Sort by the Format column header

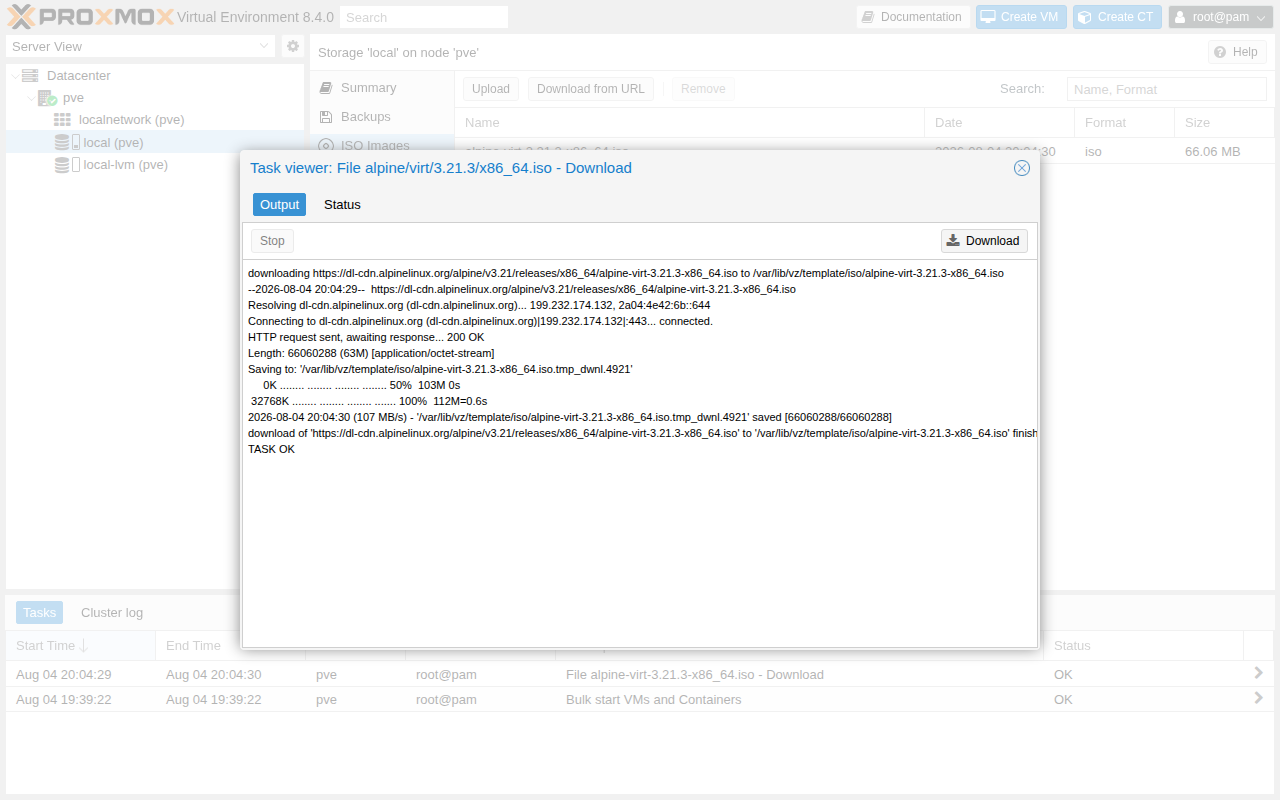click(x=1124, y=122)
